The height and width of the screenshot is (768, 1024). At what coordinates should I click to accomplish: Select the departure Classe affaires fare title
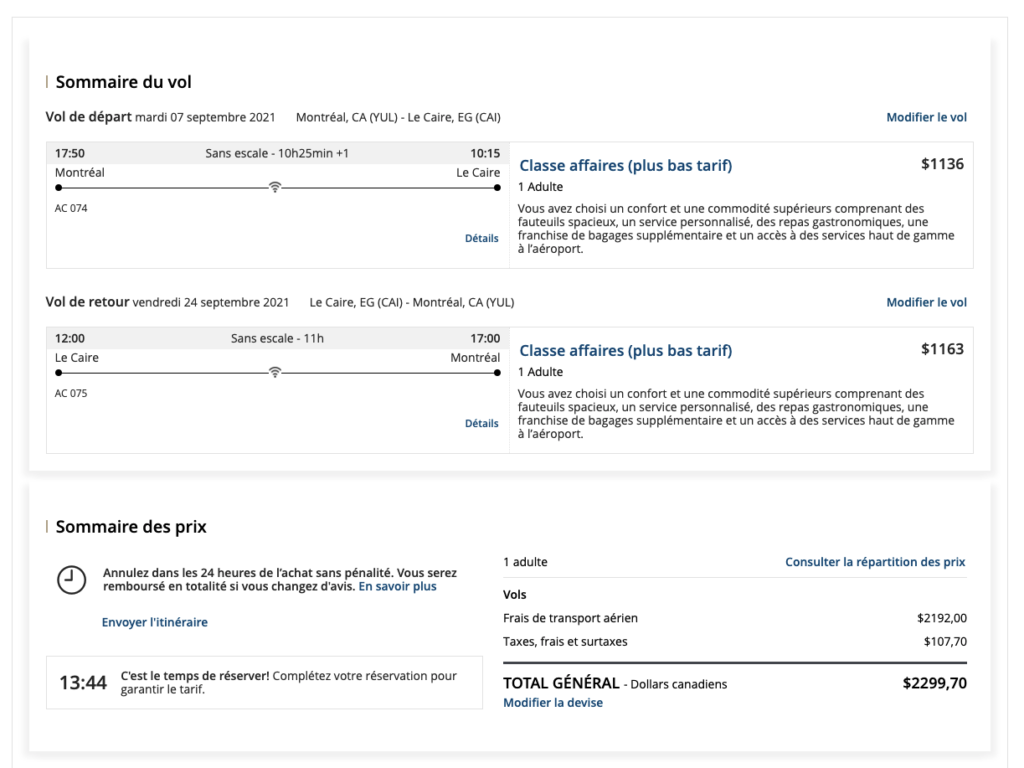click(x=625, y=166)
